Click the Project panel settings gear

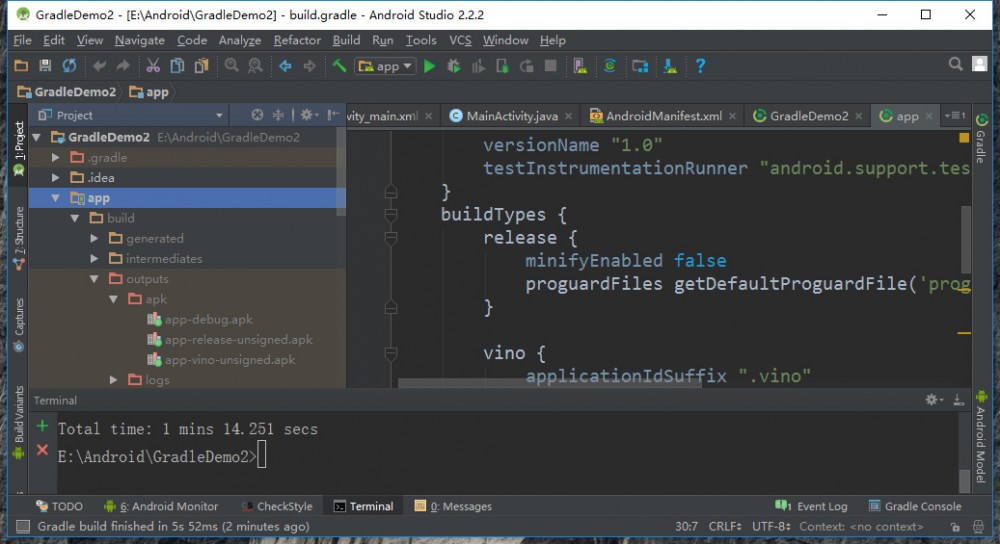pos(307,115)
